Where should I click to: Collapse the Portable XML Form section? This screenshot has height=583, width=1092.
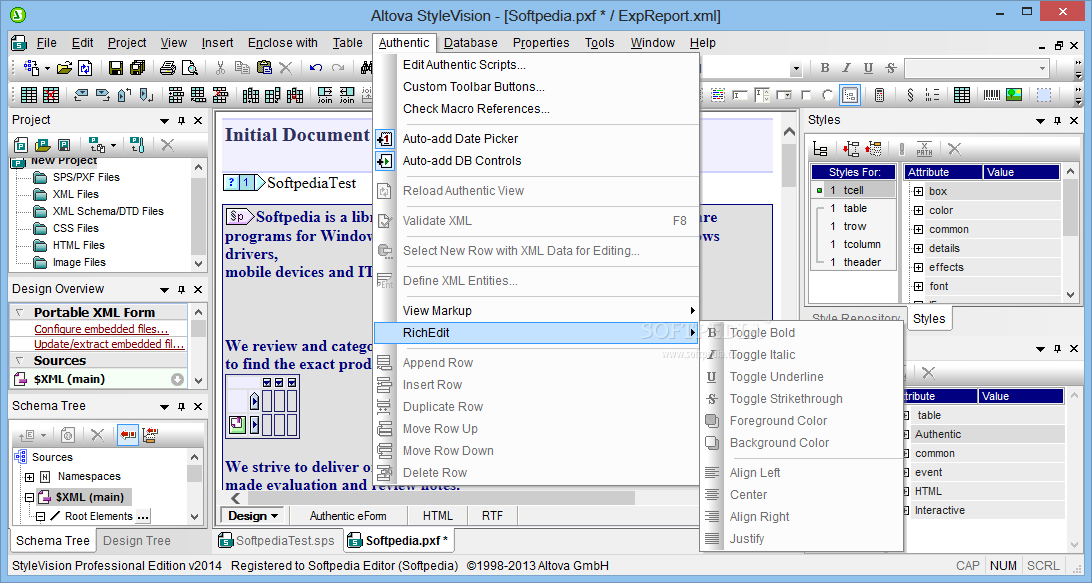20,313
